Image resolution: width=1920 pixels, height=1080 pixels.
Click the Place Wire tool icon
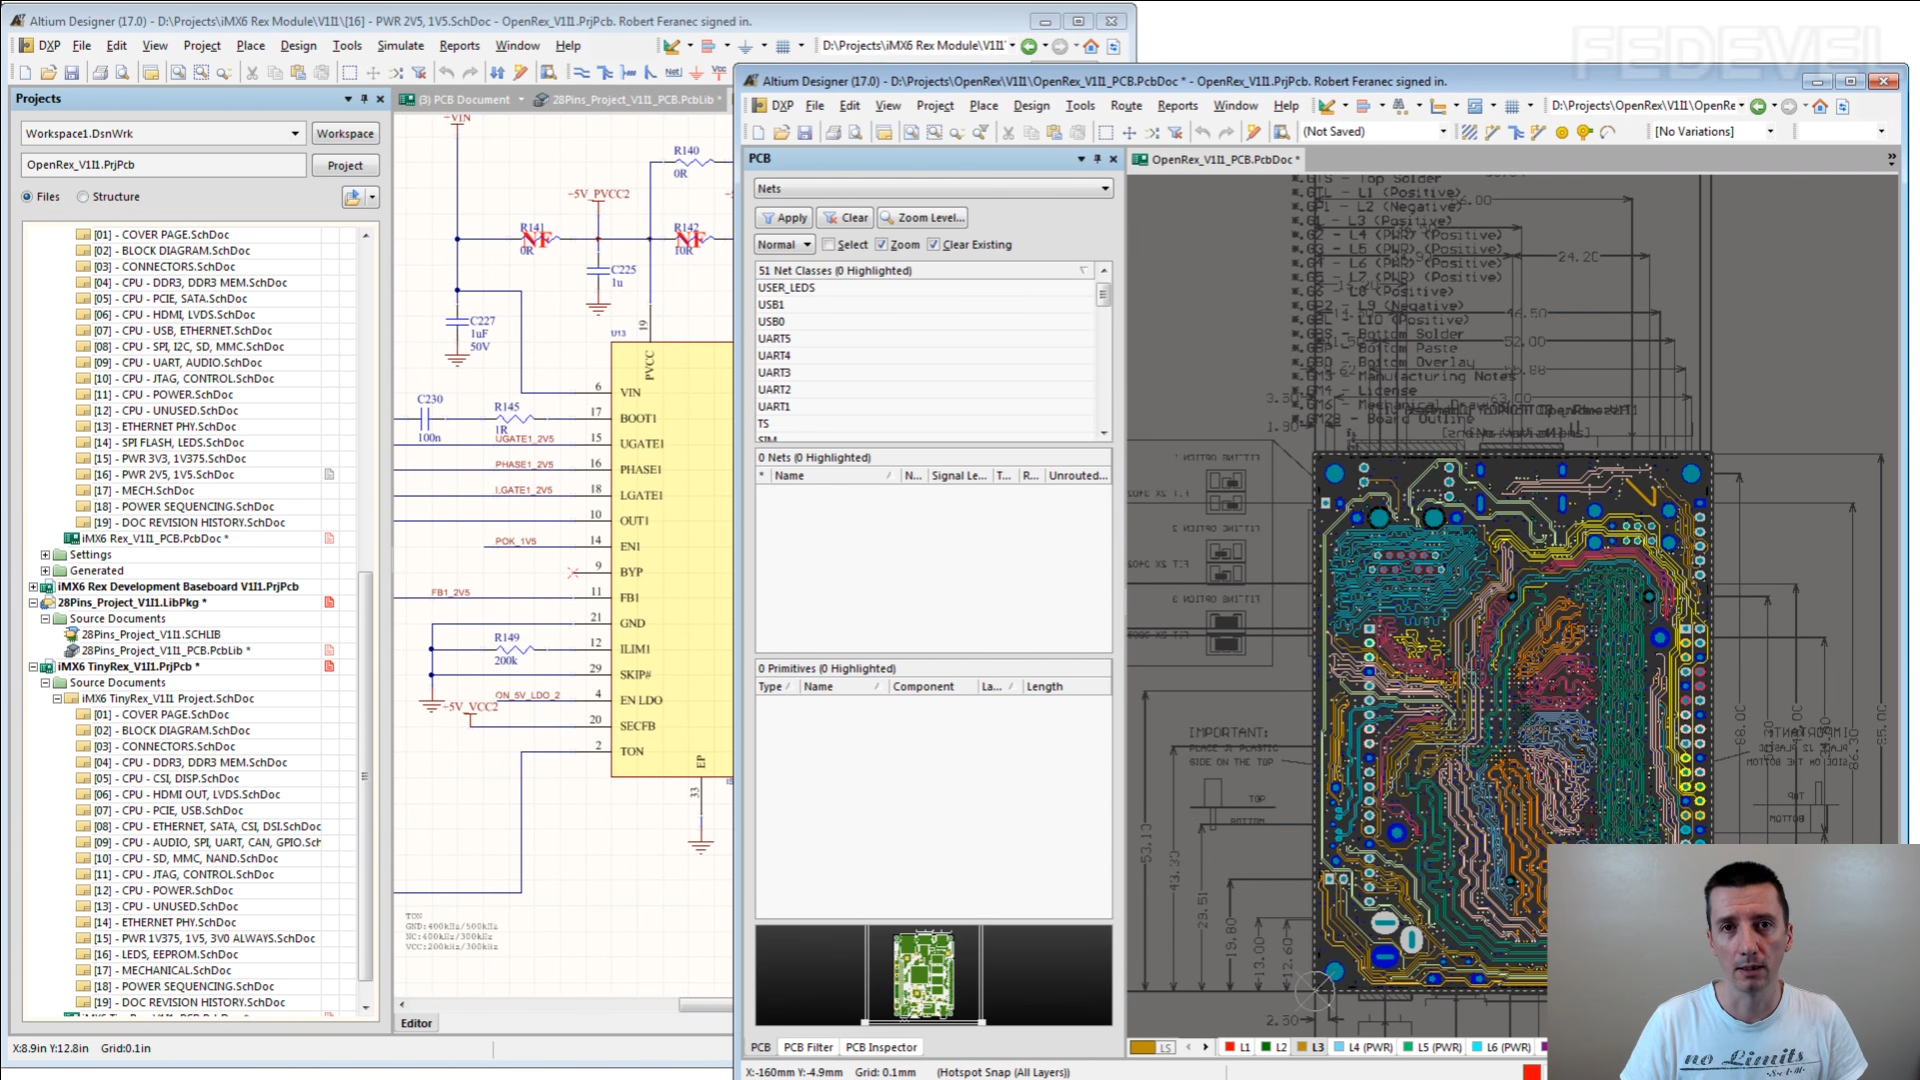point(581,72)
